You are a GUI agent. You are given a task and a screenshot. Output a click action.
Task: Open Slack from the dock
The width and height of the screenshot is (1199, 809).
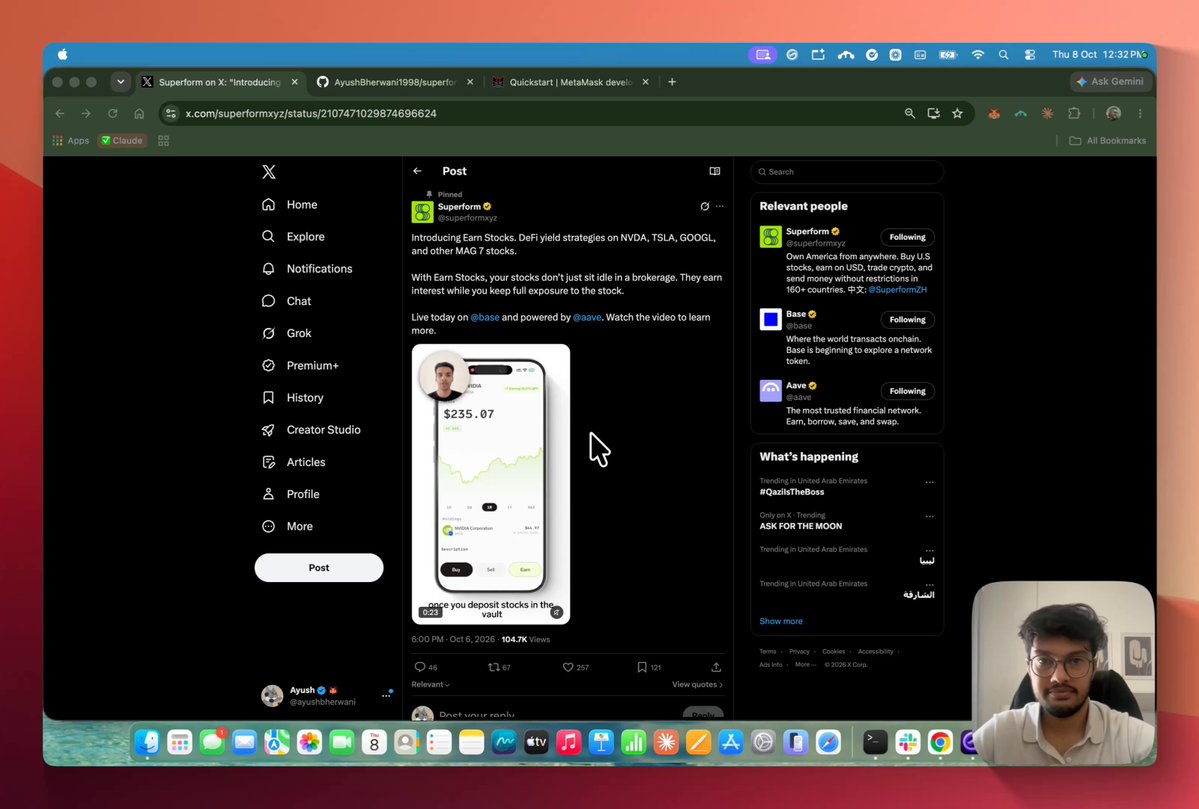(x=908, y=742)
